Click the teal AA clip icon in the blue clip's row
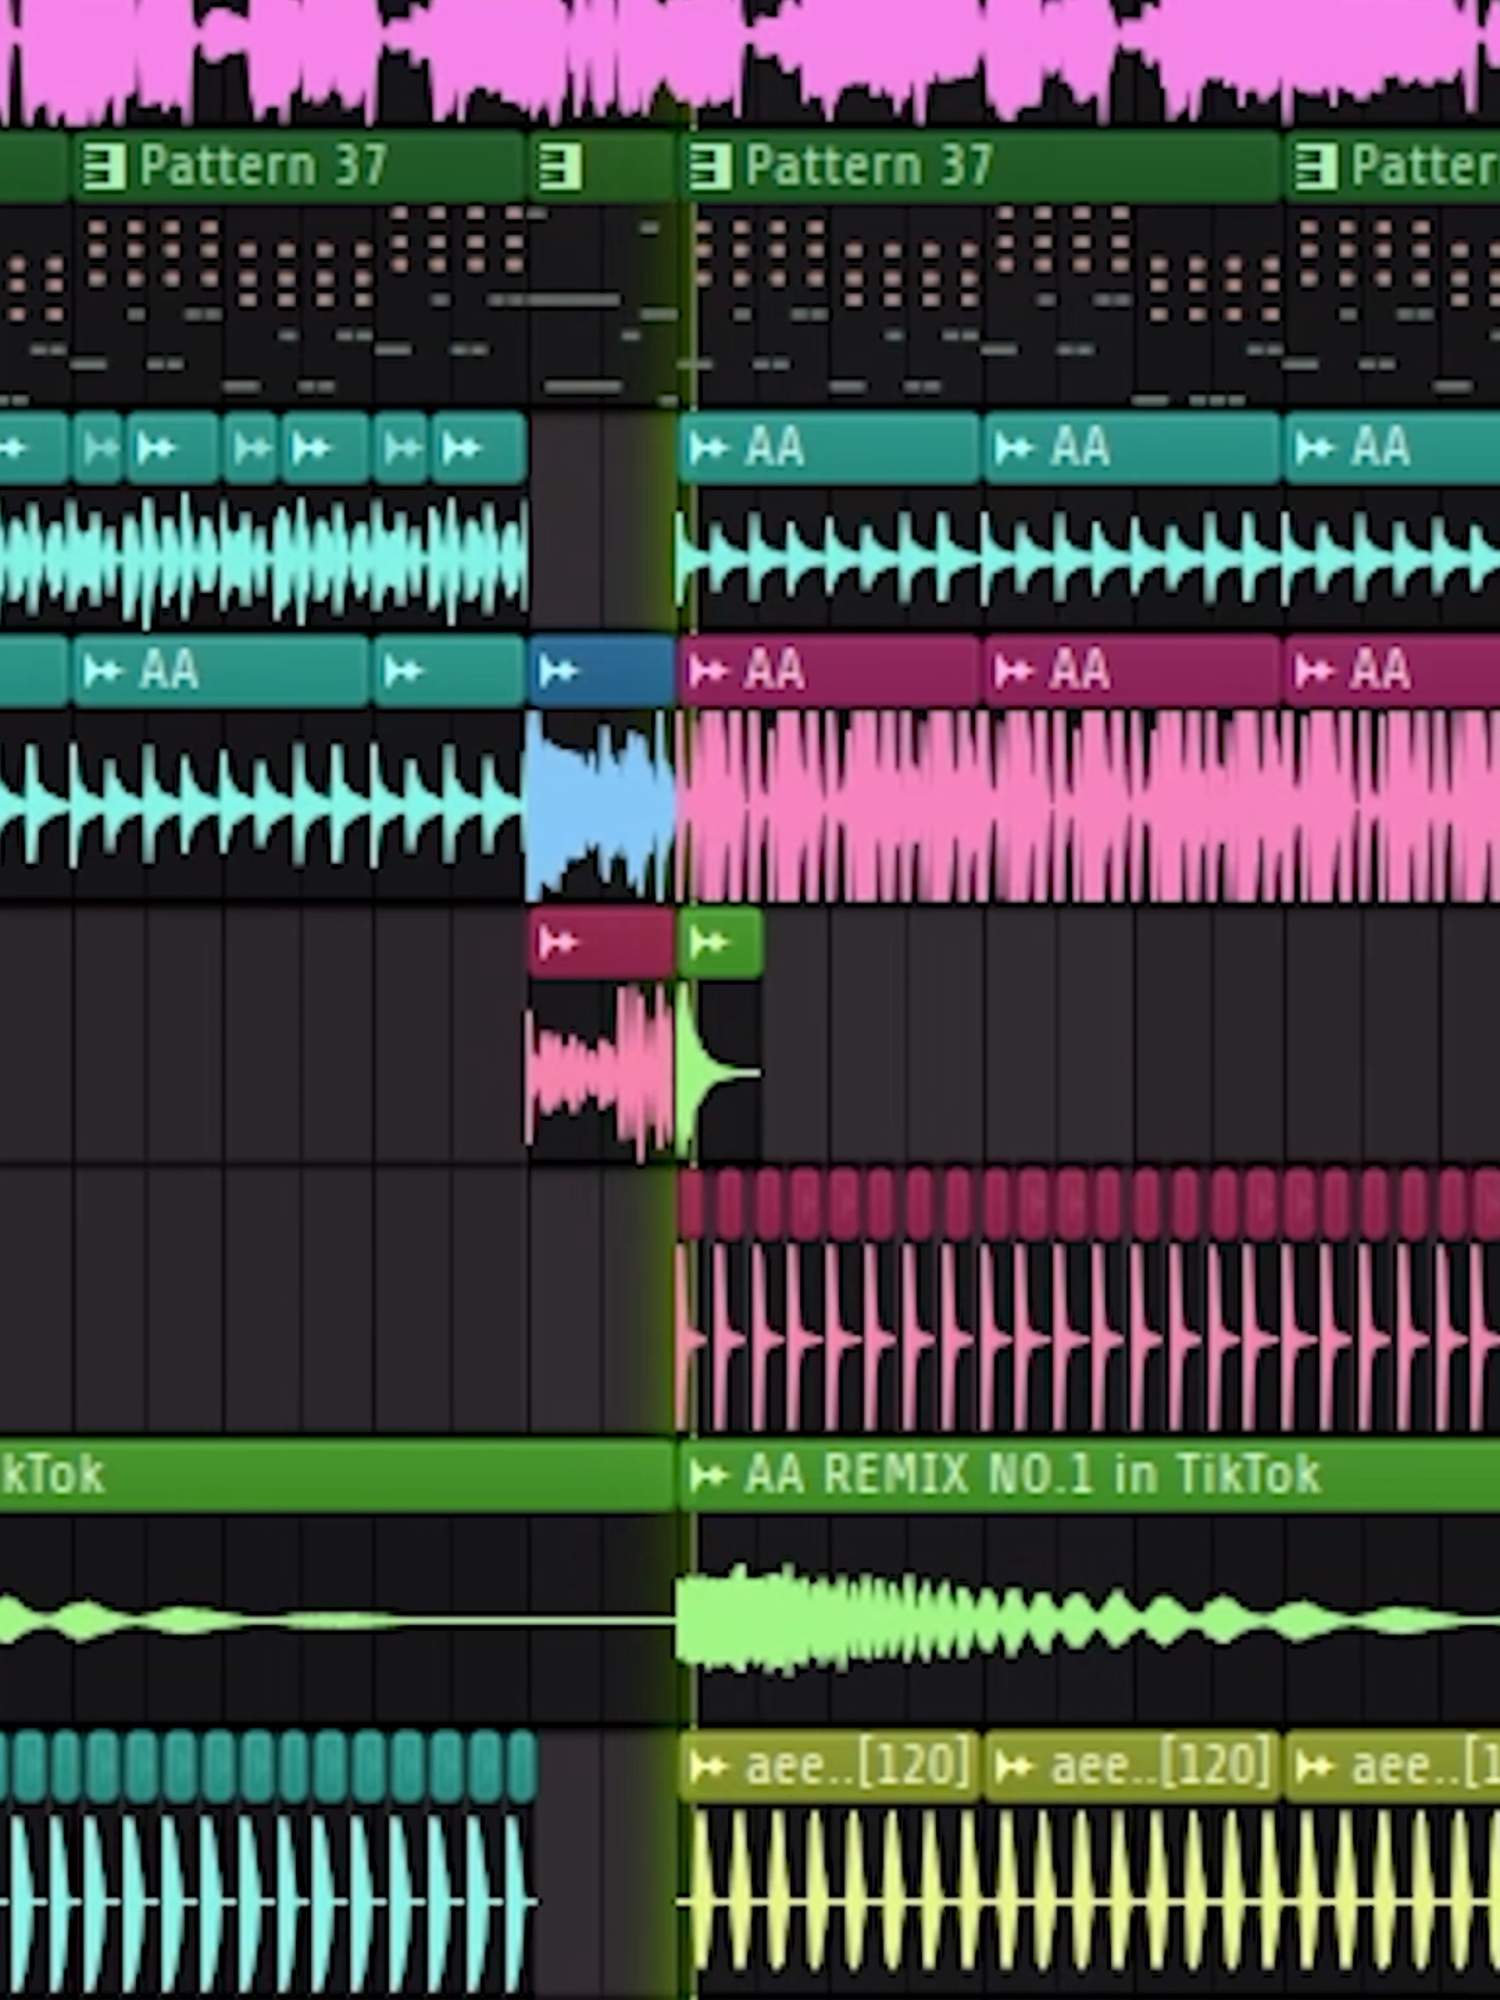This screenshot has height=2000, width=1500. pos(103,670)
